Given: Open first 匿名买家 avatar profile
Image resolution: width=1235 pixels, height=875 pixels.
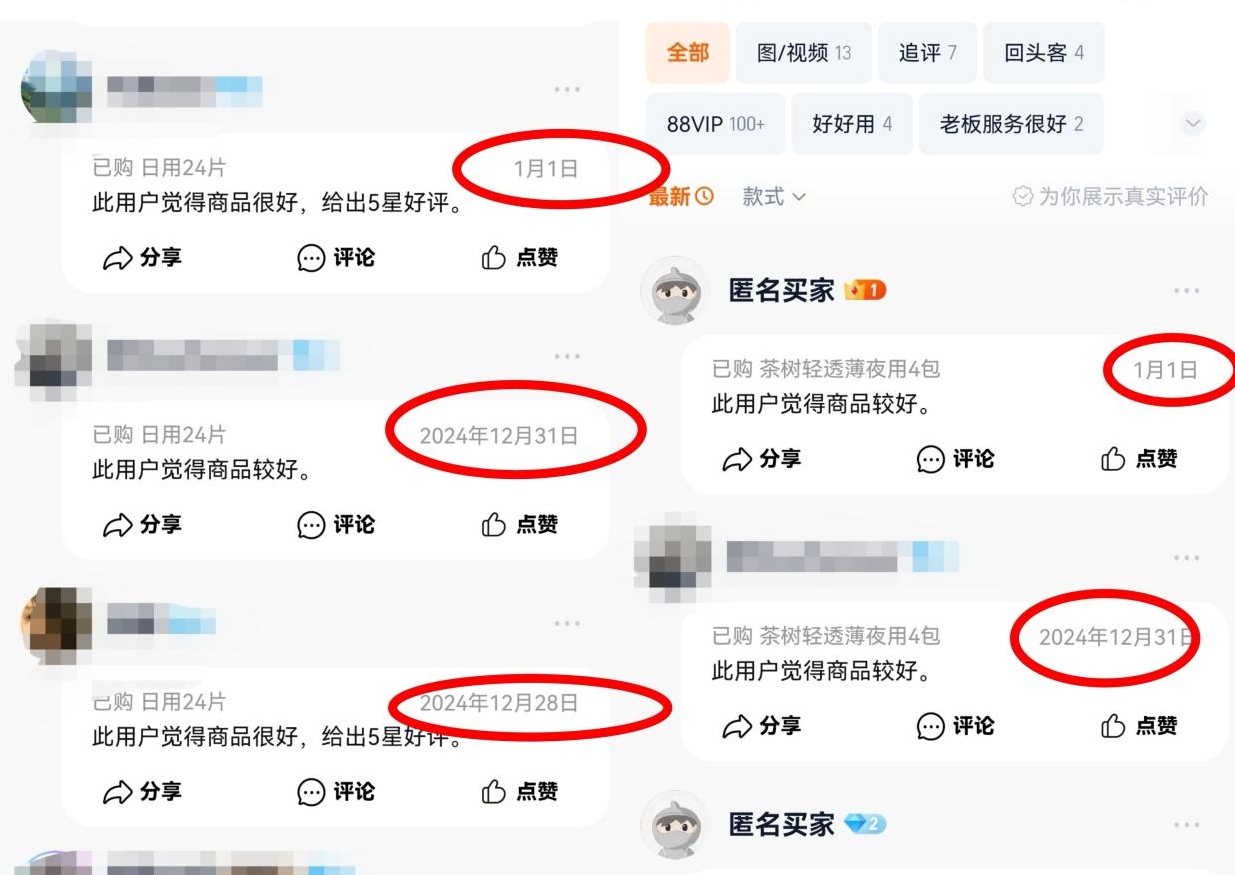Looking at the screenshot, I should pyautogui.click(x=673, y=291).
